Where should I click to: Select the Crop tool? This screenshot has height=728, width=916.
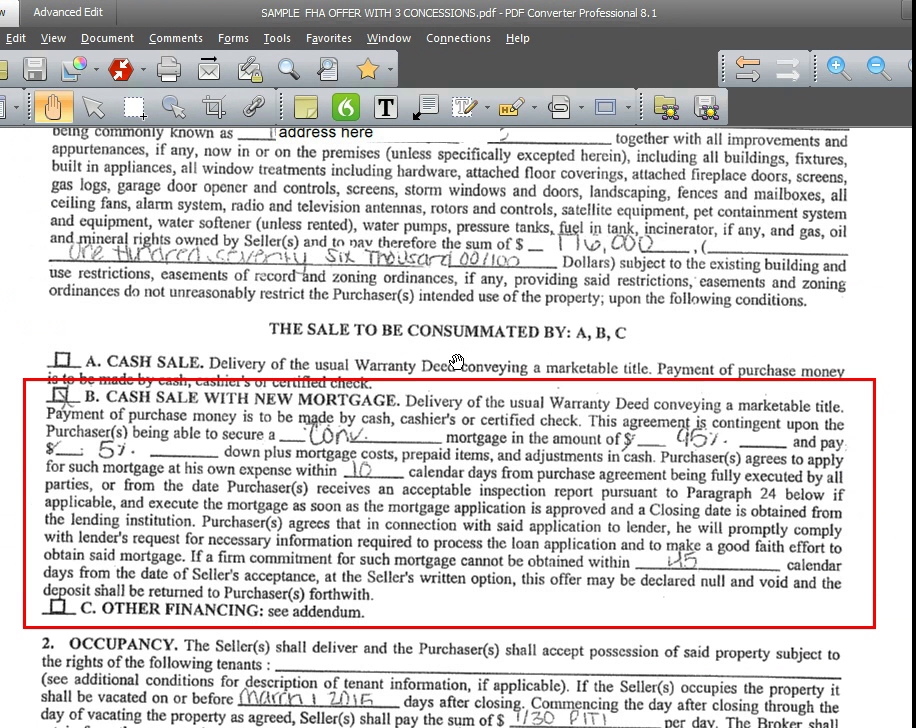[213, 106]
